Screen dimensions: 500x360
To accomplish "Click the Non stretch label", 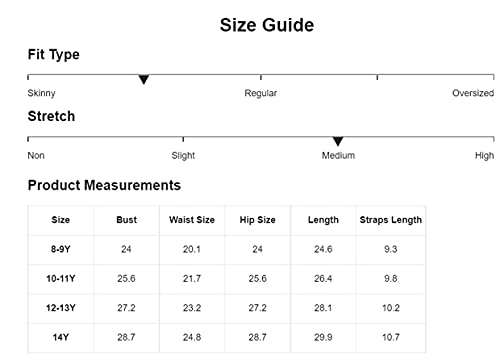I will pyautogui.click(x=36, y=155).
